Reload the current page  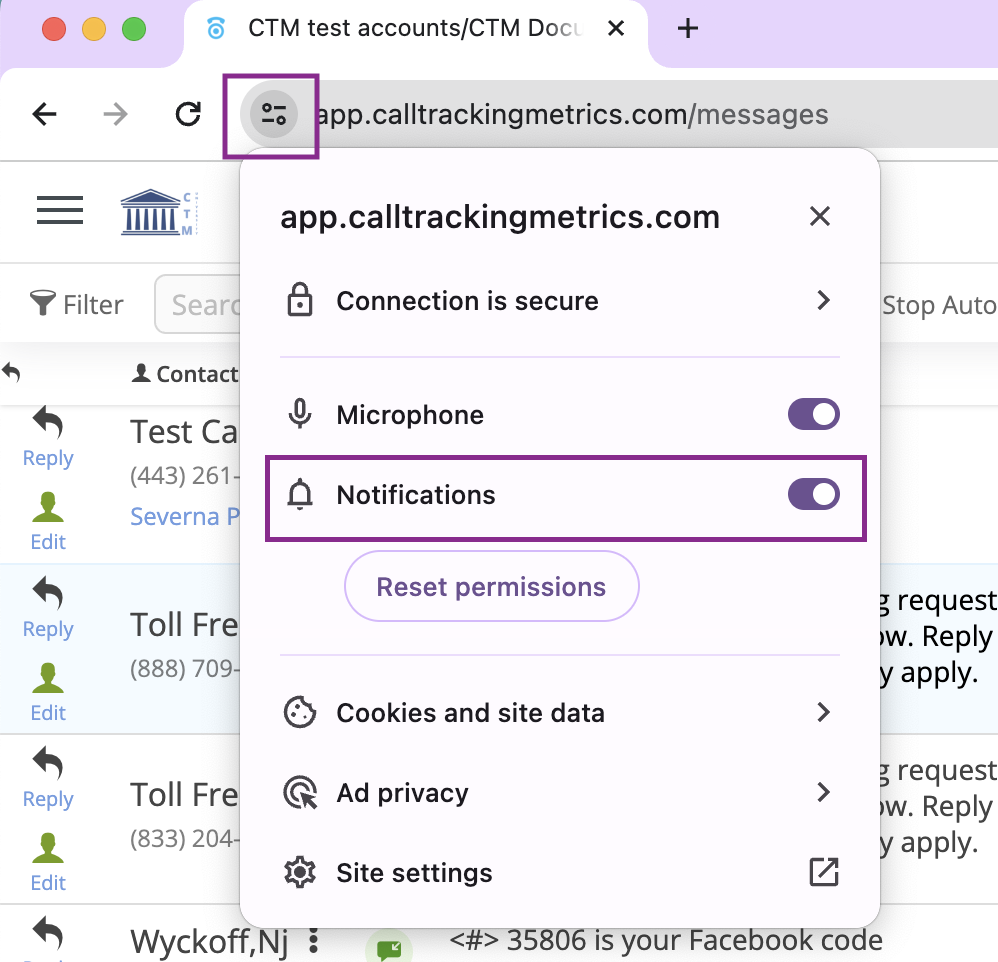click(x=188, y=113)
